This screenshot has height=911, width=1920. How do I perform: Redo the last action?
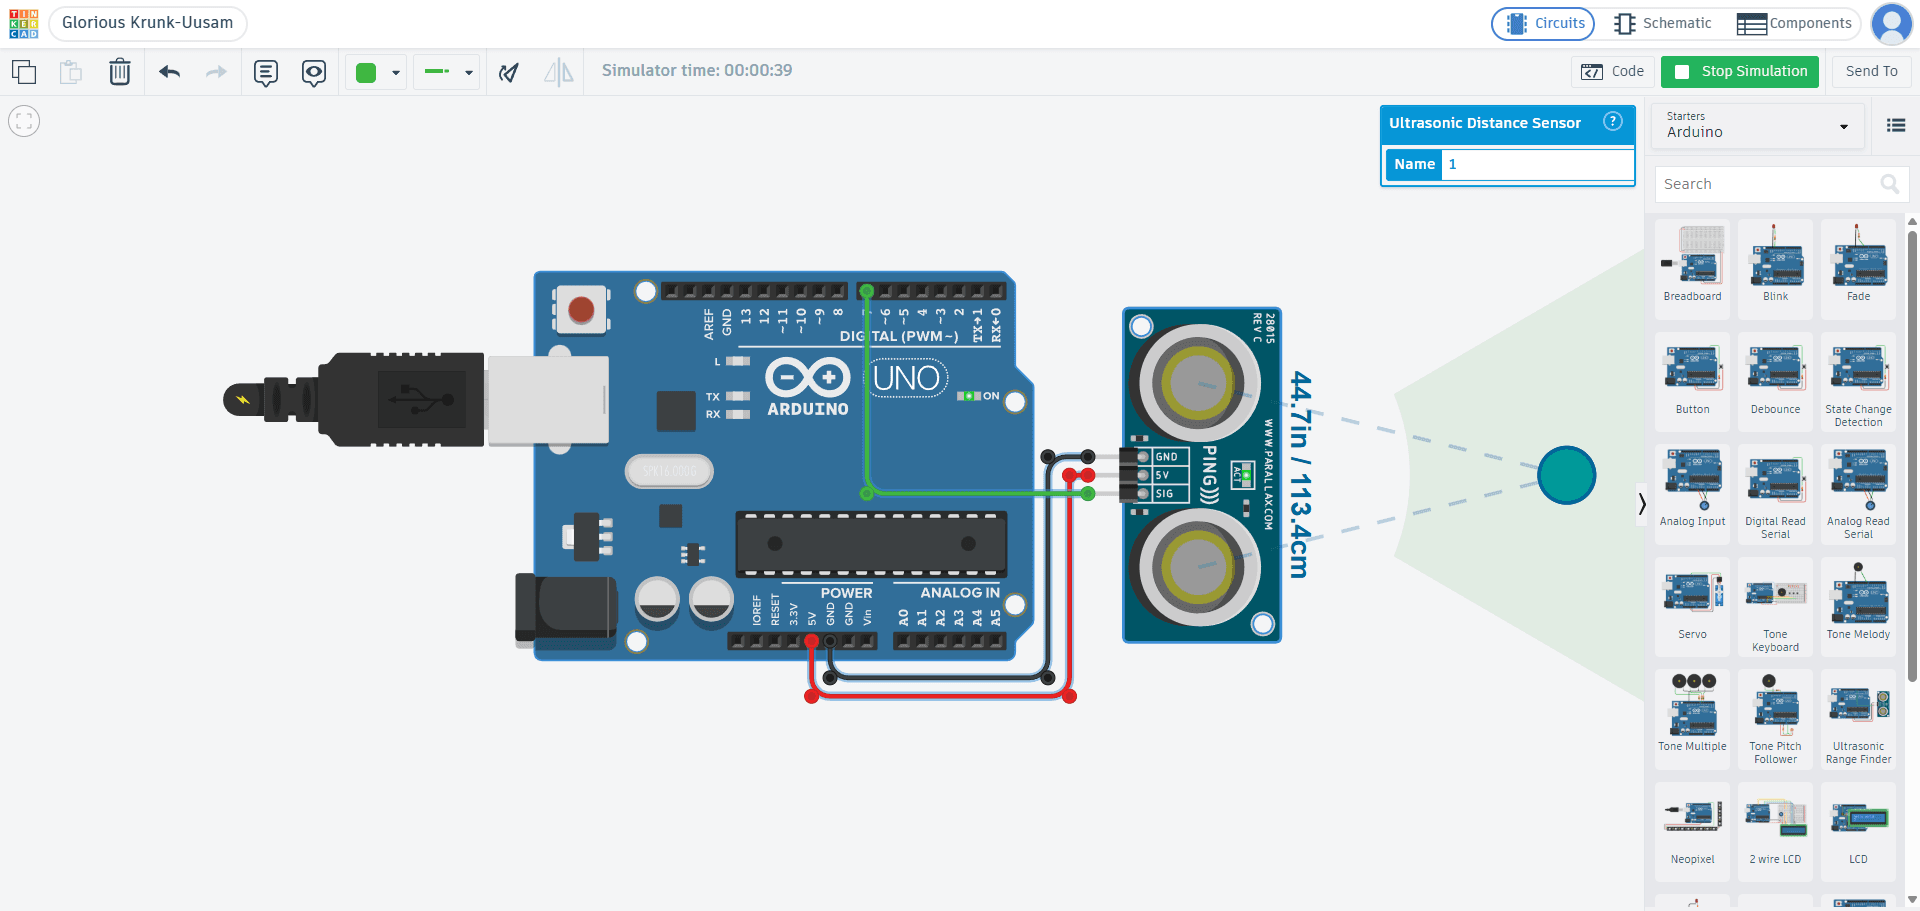tap(216, 72)
